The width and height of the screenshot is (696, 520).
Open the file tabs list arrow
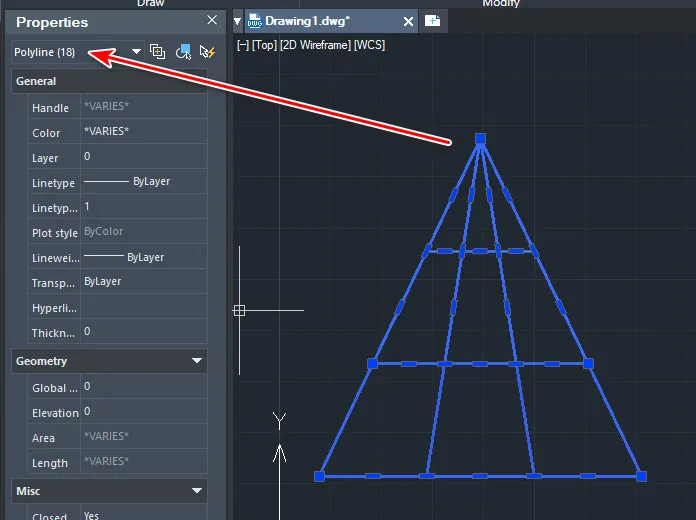(237, 21)
